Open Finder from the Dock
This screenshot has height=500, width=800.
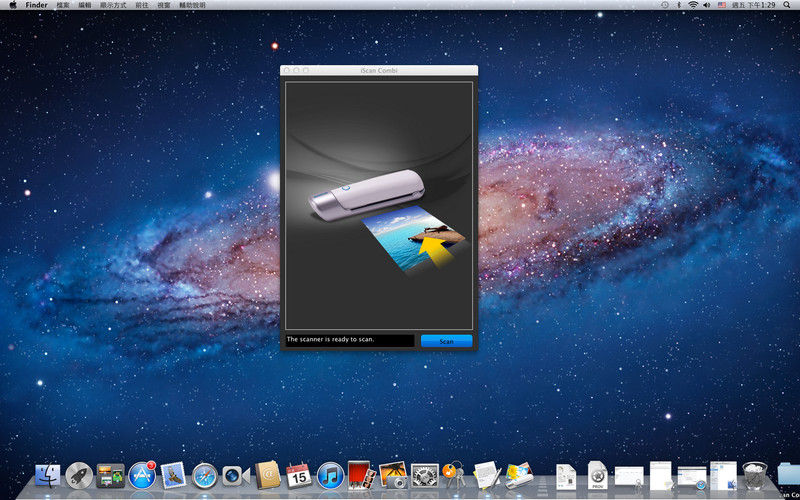click(47, 476)
